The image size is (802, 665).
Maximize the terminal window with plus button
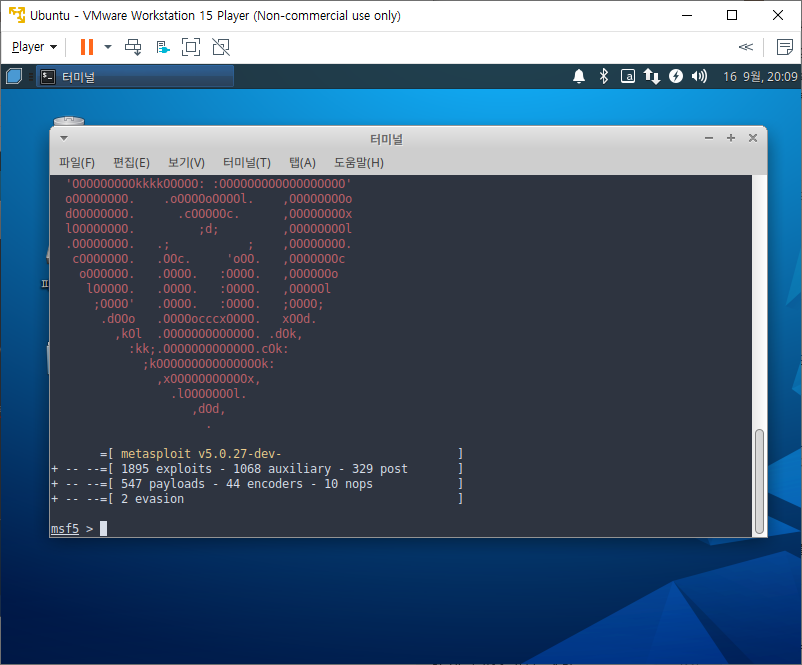tap(731, 138)
